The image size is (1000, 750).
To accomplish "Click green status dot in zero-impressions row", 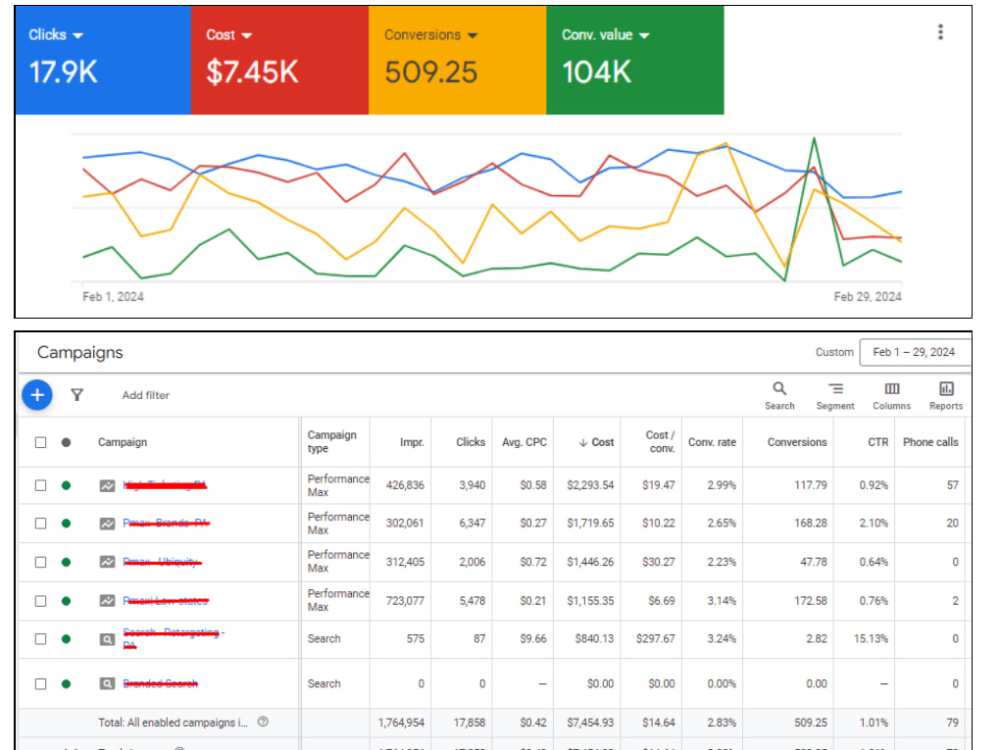I will coord(66,684).
